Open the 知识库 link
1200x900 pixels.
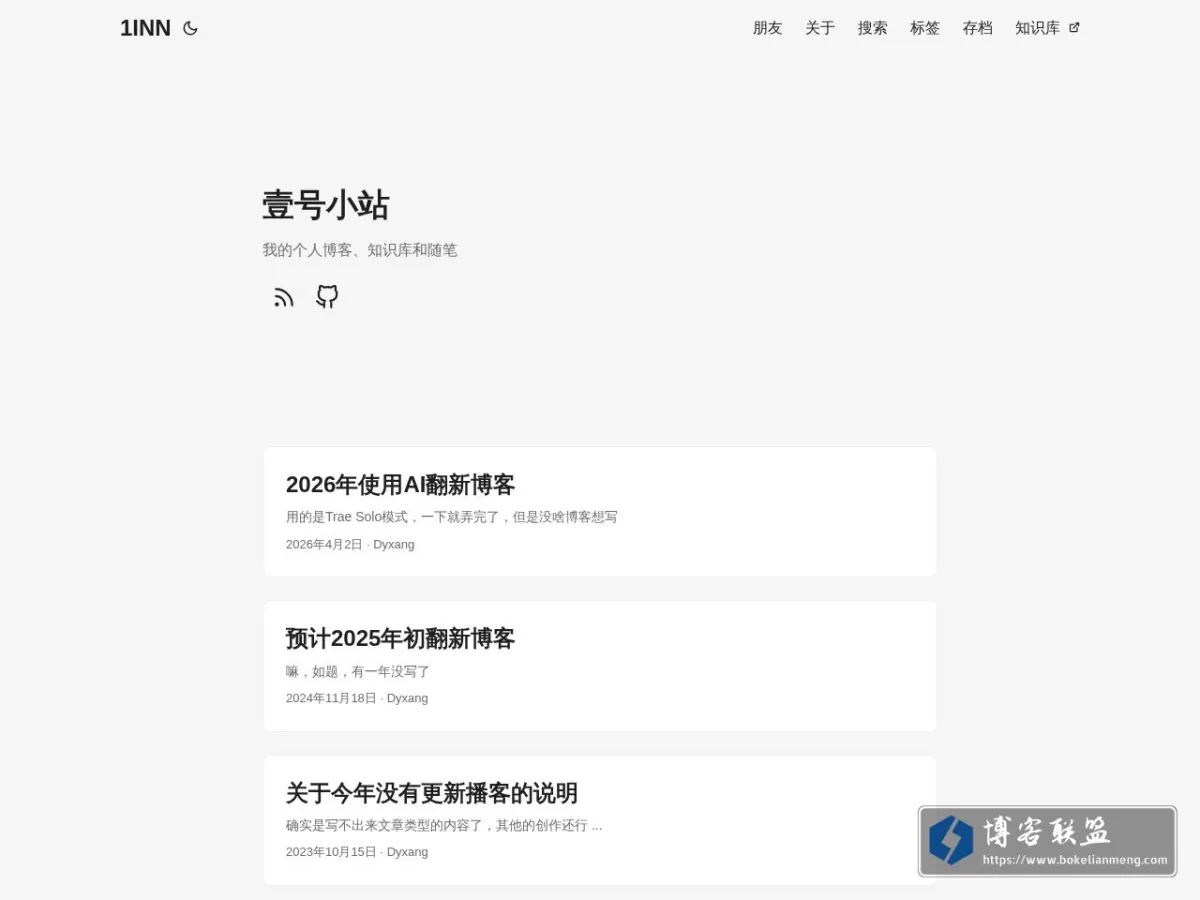(x=1047, y=28)
